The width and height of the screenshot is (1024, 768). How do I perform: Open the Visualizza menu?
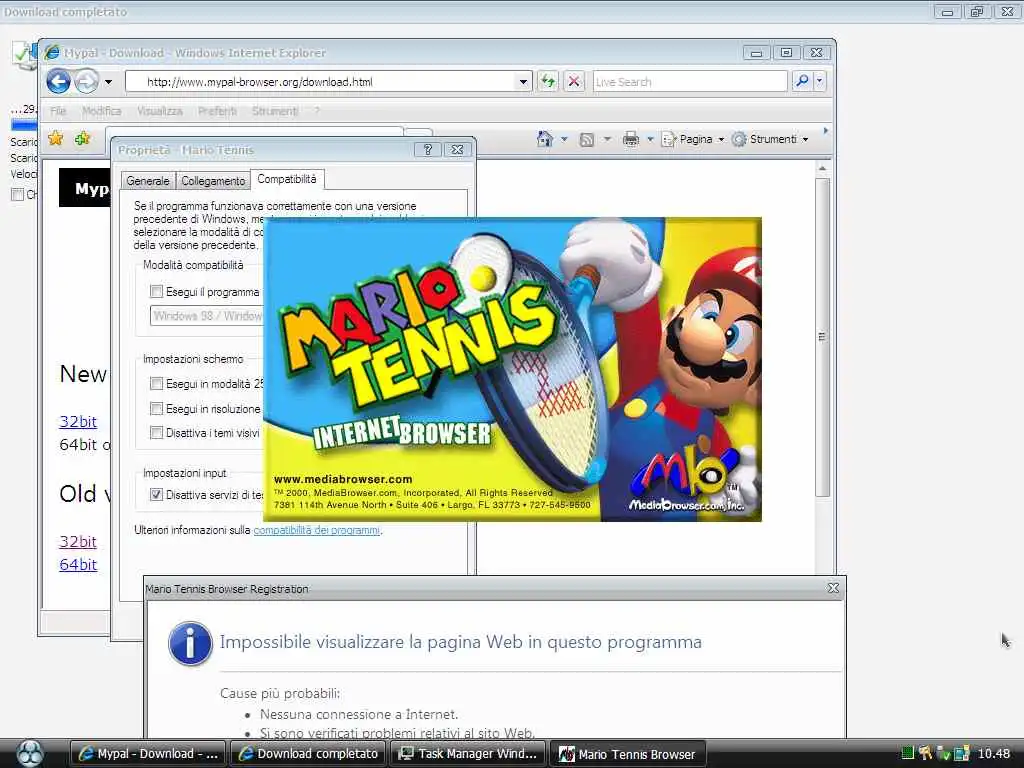(x=160, y=111)
